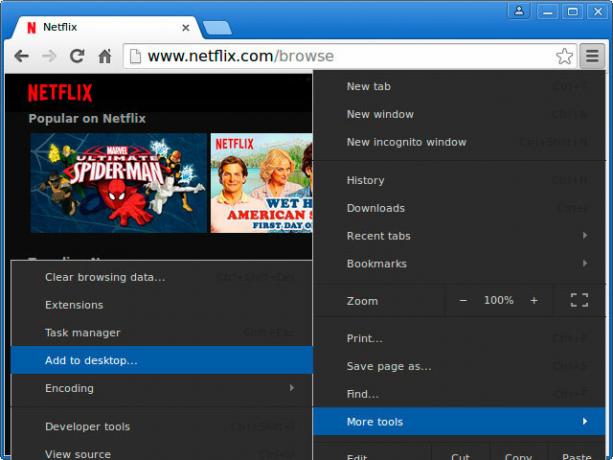Screen dimensions: 613x460
Task: Reload the Netflix page
Action: tap(77, 56)
